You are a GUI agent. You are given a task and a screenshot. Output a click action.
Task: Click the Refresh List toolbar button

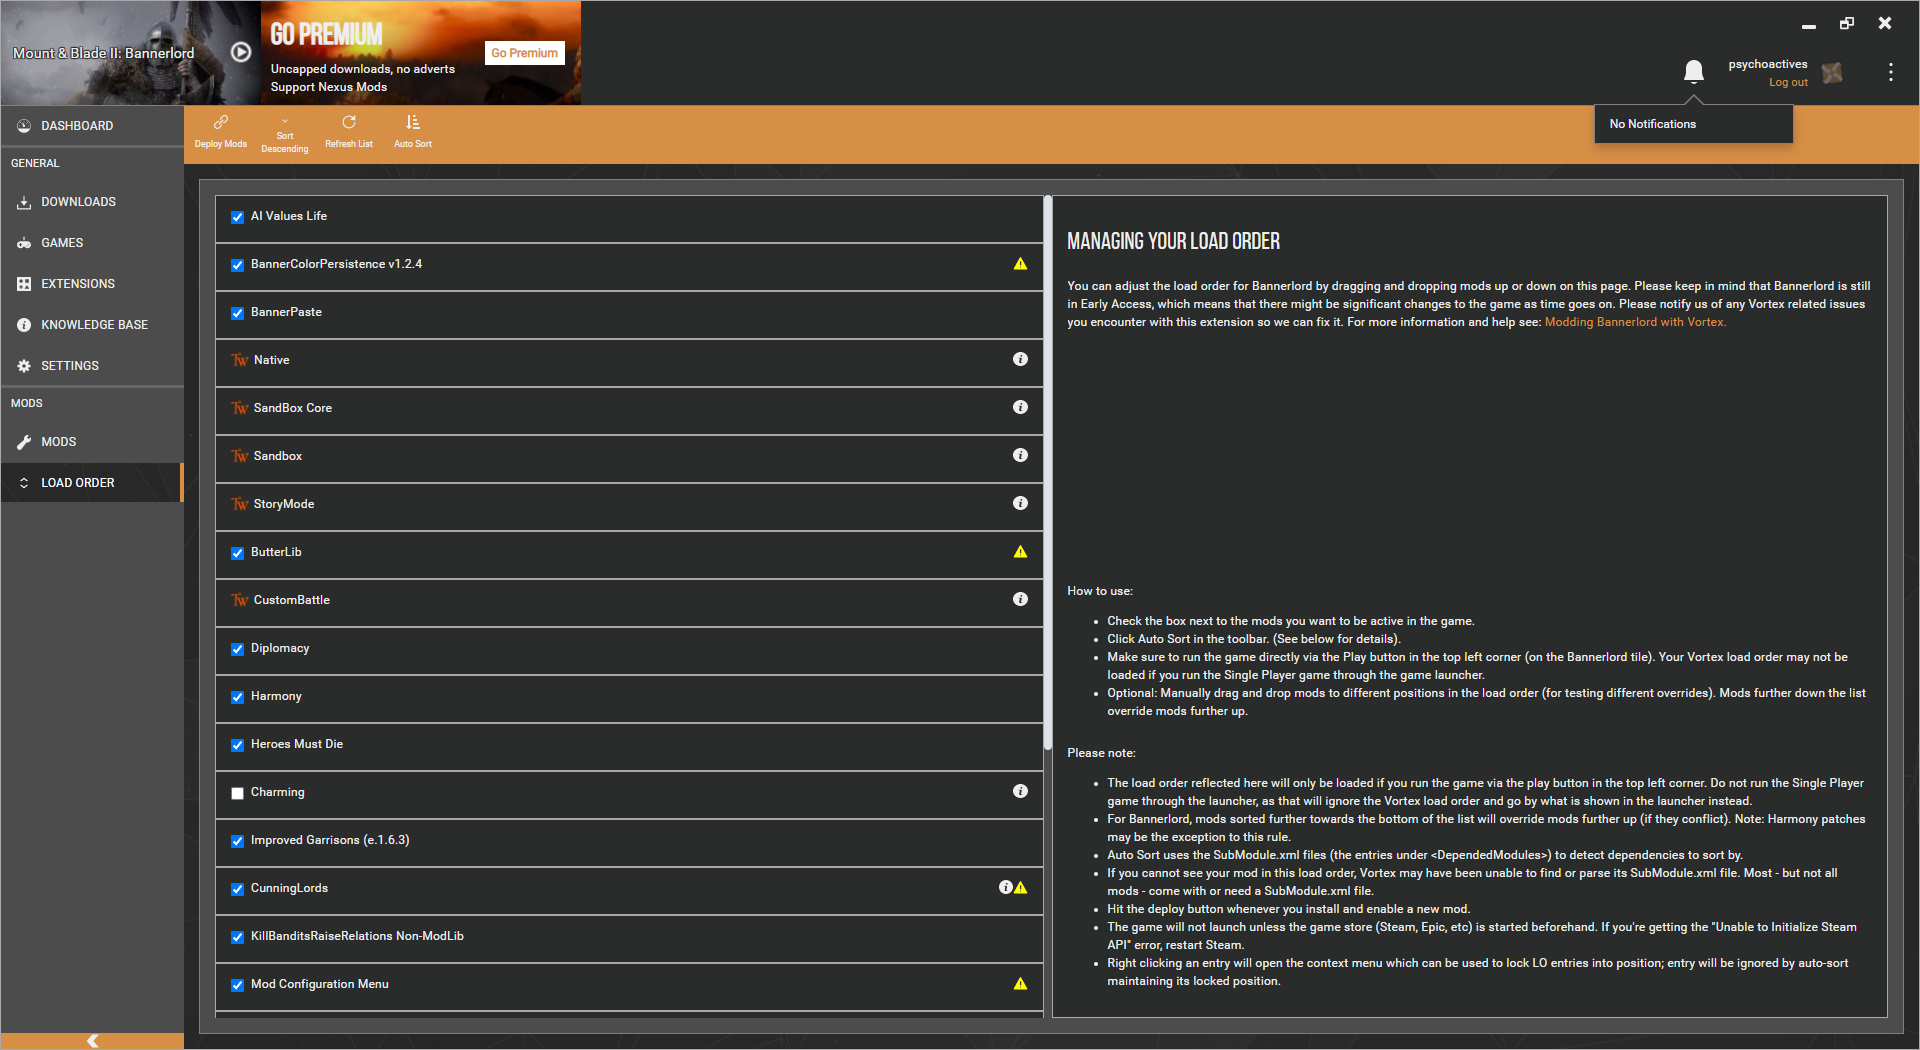349,131
